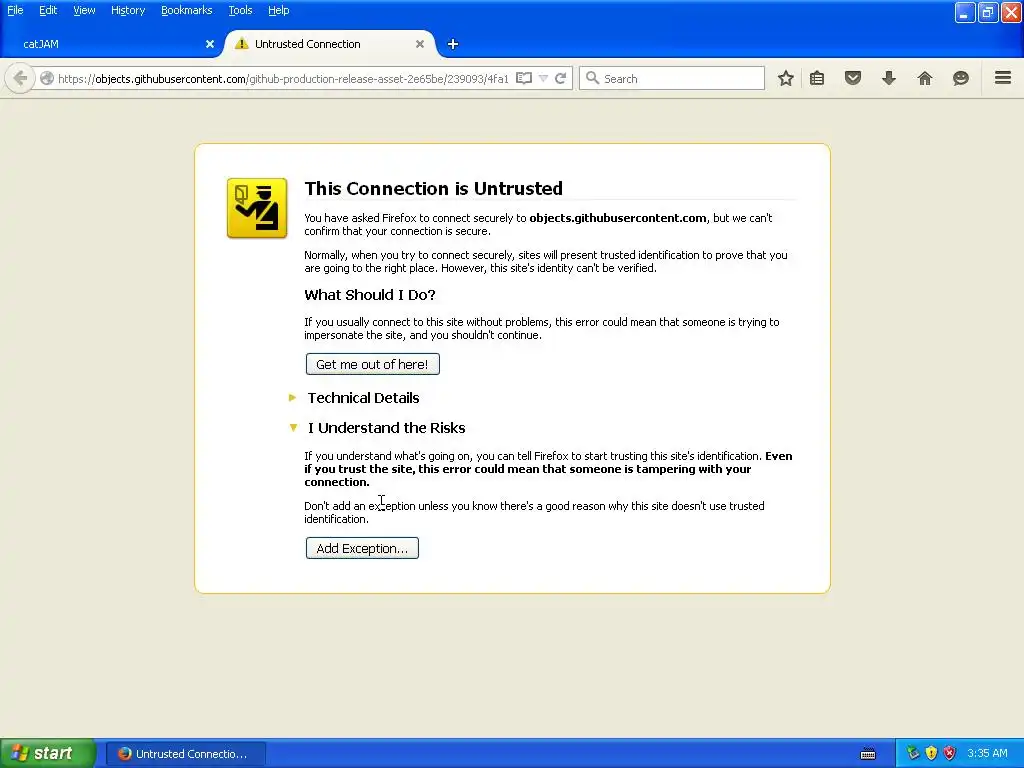Screen dimensions: 1024x768
Task: Select Untrusted Connection taskbar button
Action: (x=185, y=754)
